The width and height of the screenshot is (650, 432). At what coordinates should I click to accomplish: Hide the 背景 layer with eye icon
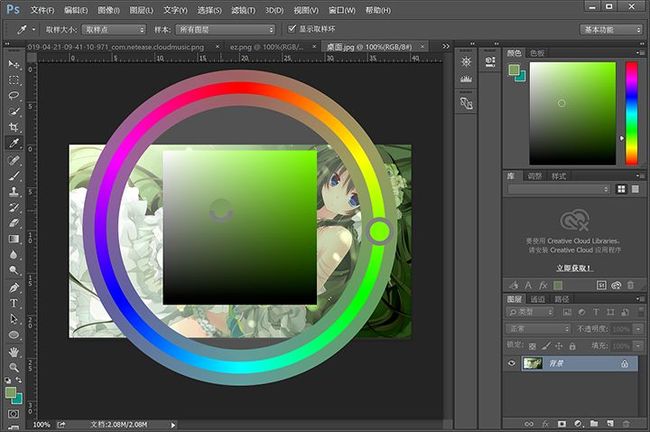(512, 363)
